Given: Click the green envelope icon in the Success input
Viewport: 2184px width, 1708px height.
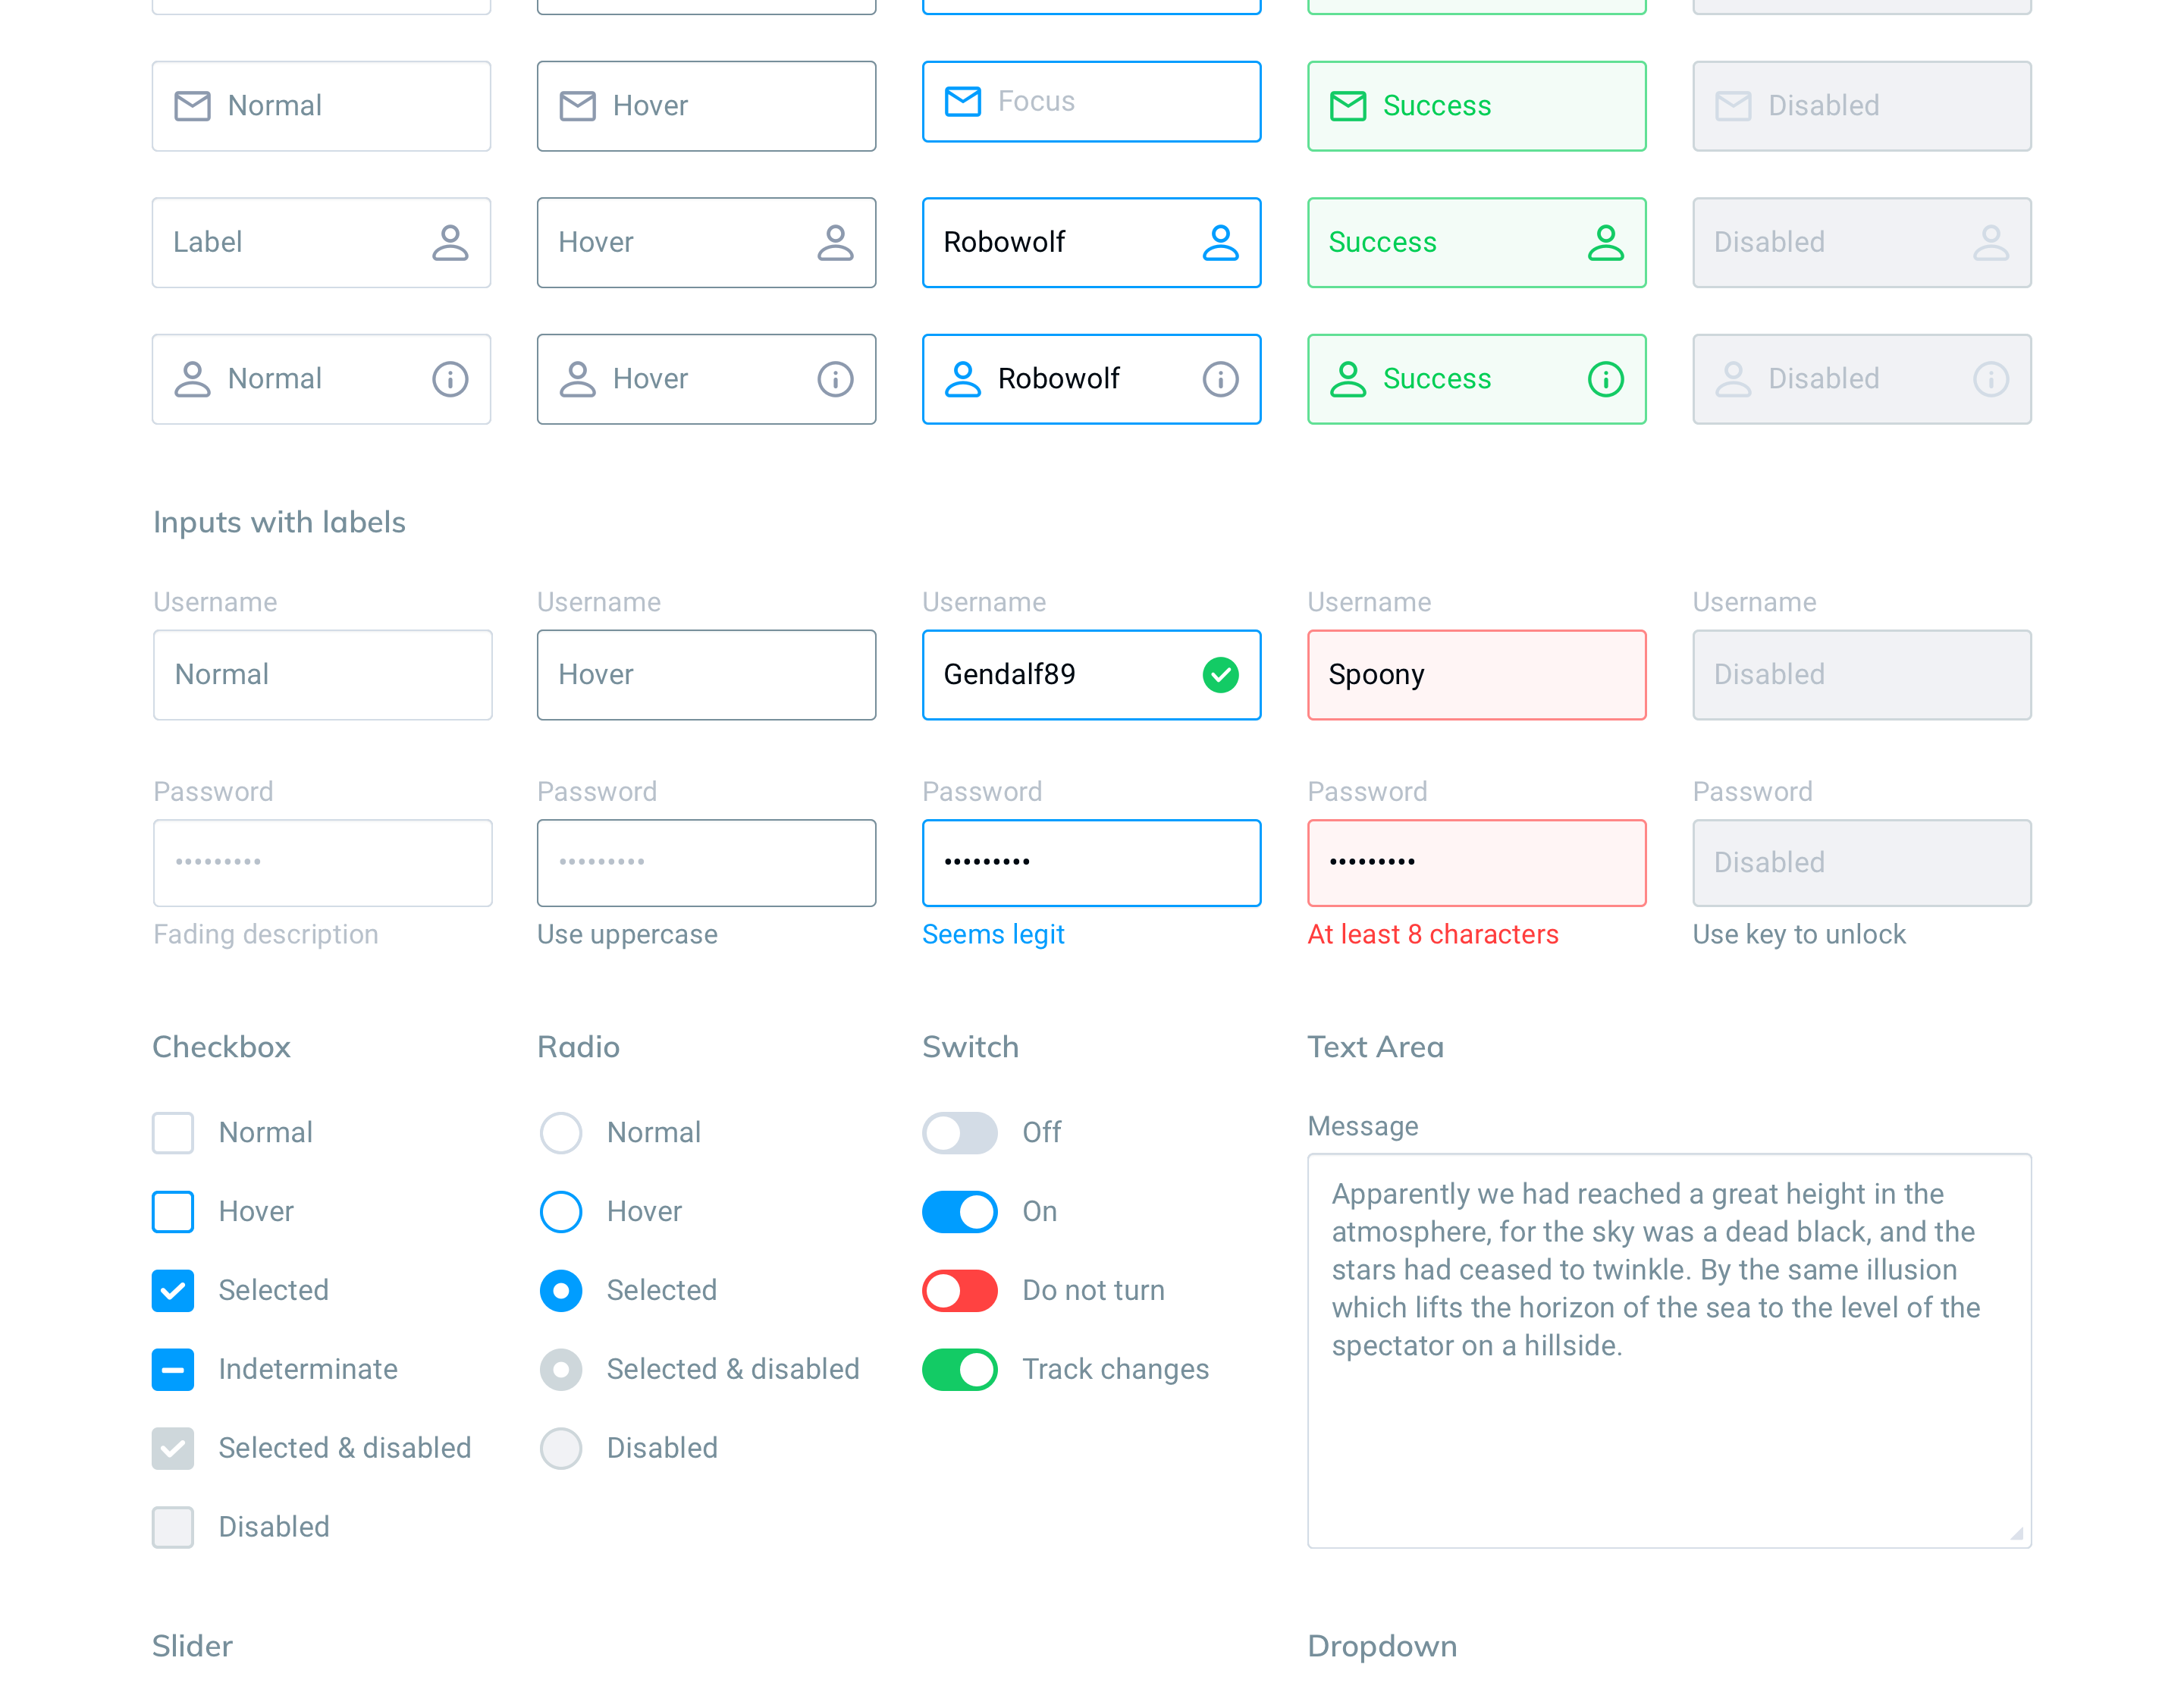Looking at the screenshot, I should click(x=1347, y=106).
